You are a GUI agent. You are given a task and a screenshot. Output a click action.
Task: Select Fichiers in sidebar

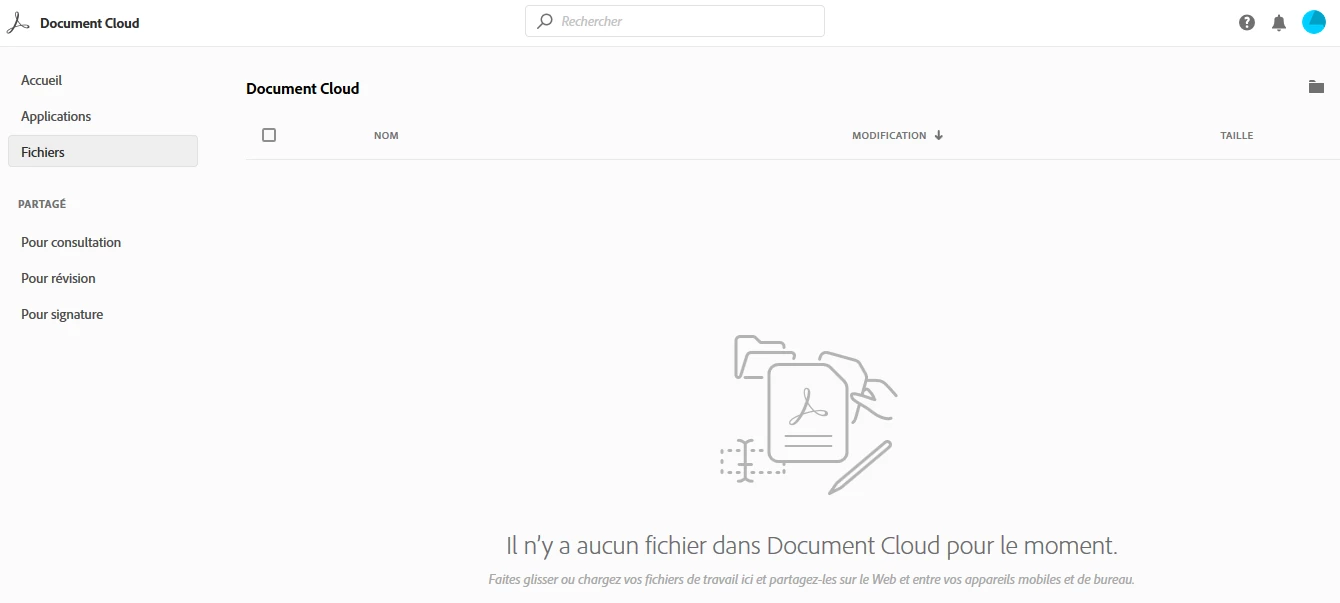103,152
